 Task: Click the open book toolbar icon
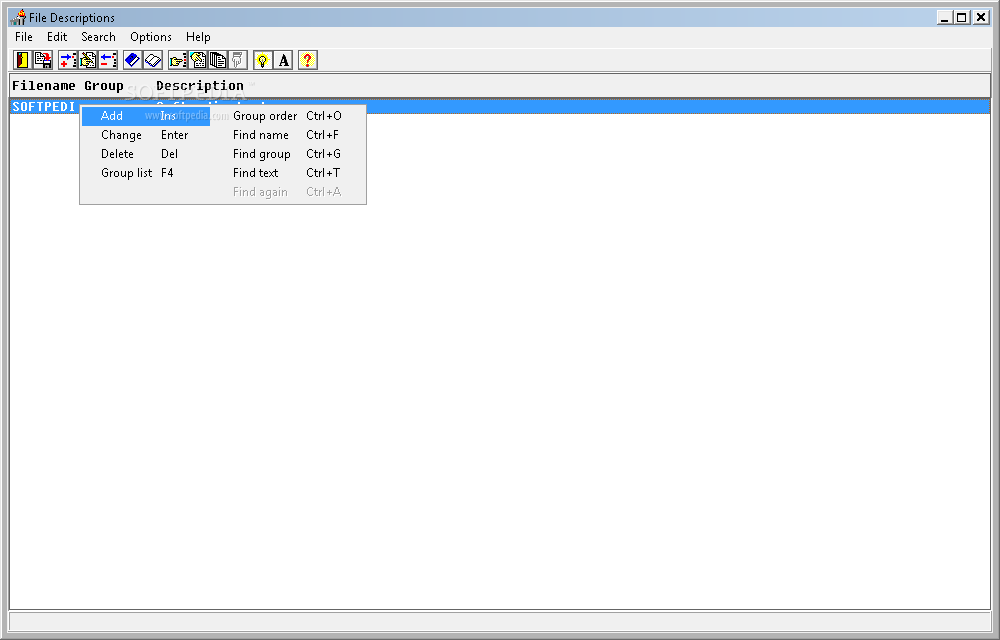(152, 60)
